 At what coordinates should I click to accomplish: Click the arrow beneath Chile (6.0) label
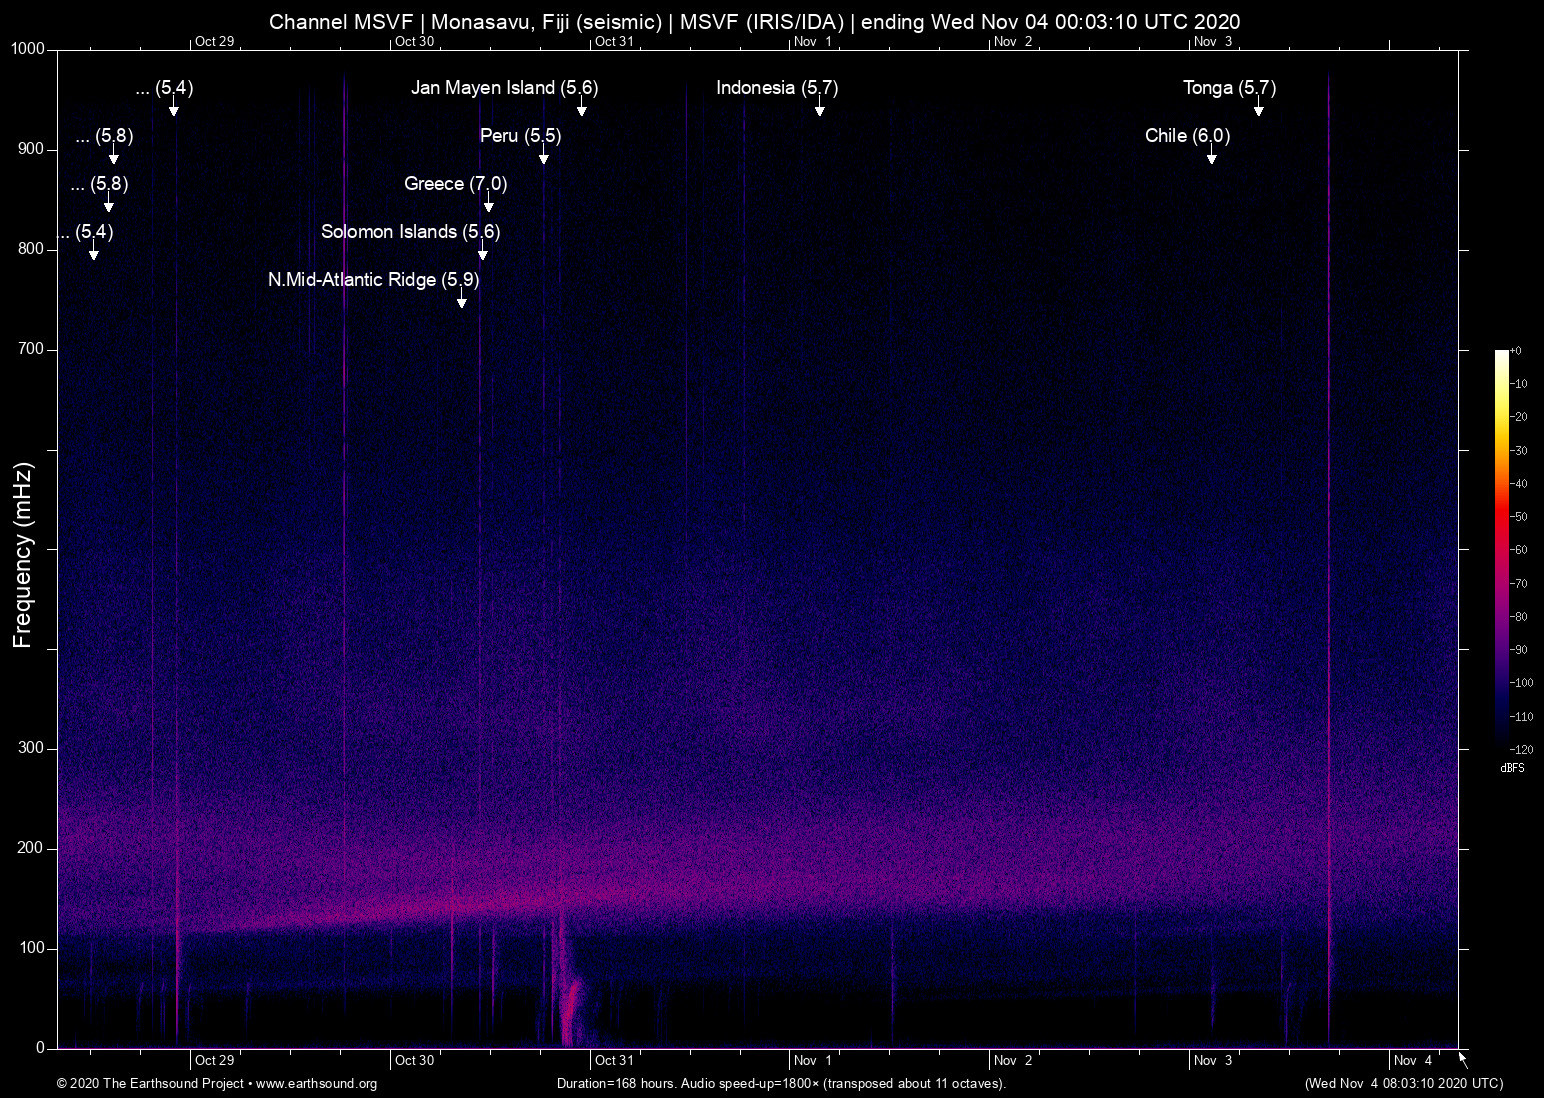[1211, 156]
